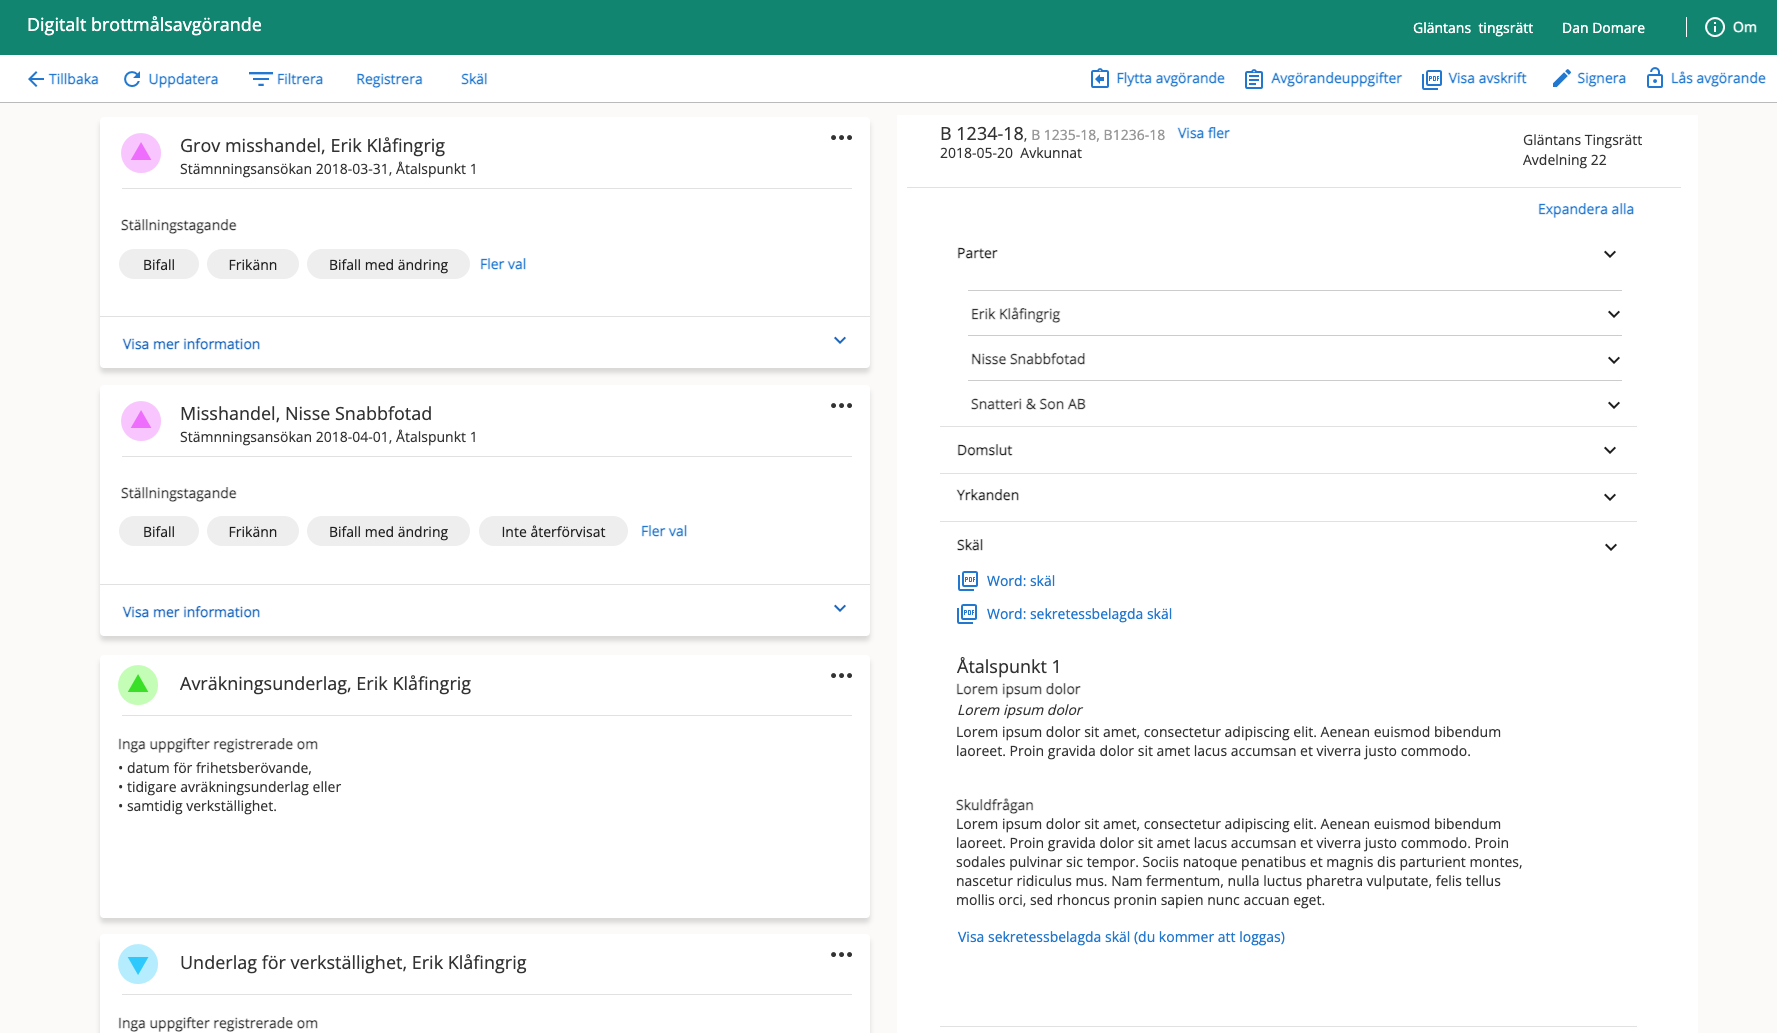This screenshot has height=1033, width=1777.
Task: Click green triangle icon of Avräkningsunderlag
Action: click(138, 685)
